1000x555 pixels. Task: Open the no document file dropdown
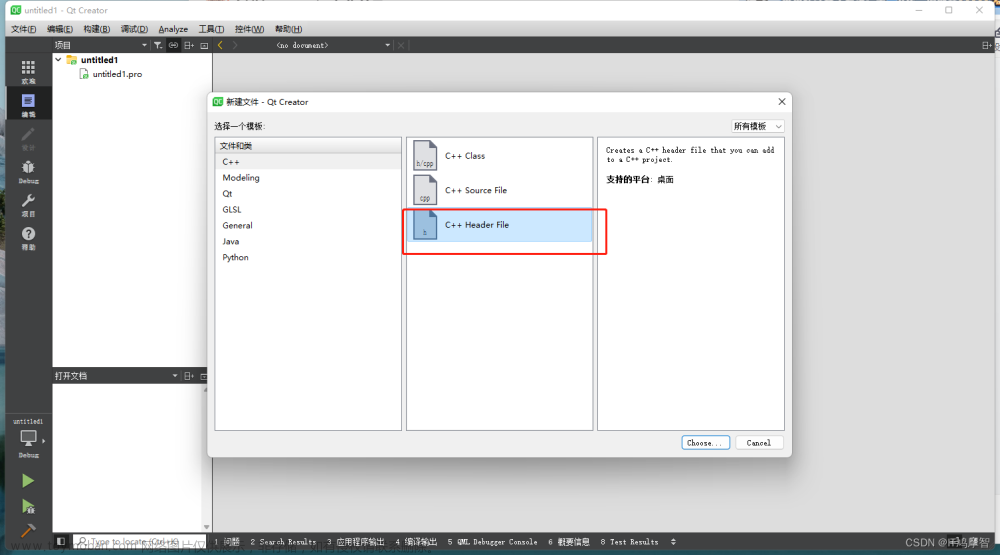pos(332,45)
